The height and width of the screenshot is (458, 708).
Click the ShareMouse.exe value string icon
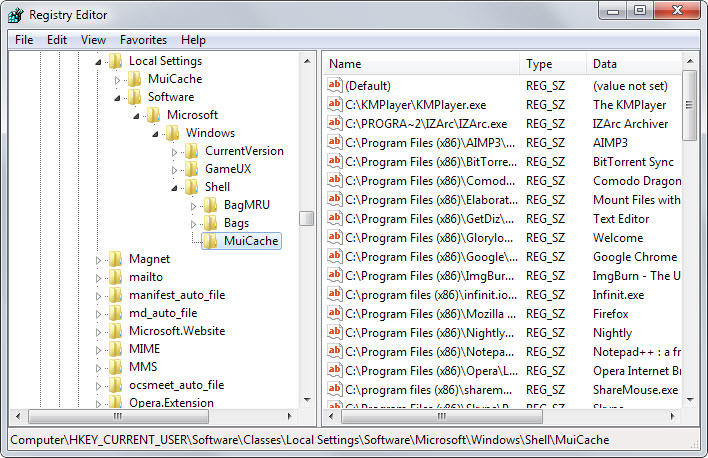[x=335, y=388]
